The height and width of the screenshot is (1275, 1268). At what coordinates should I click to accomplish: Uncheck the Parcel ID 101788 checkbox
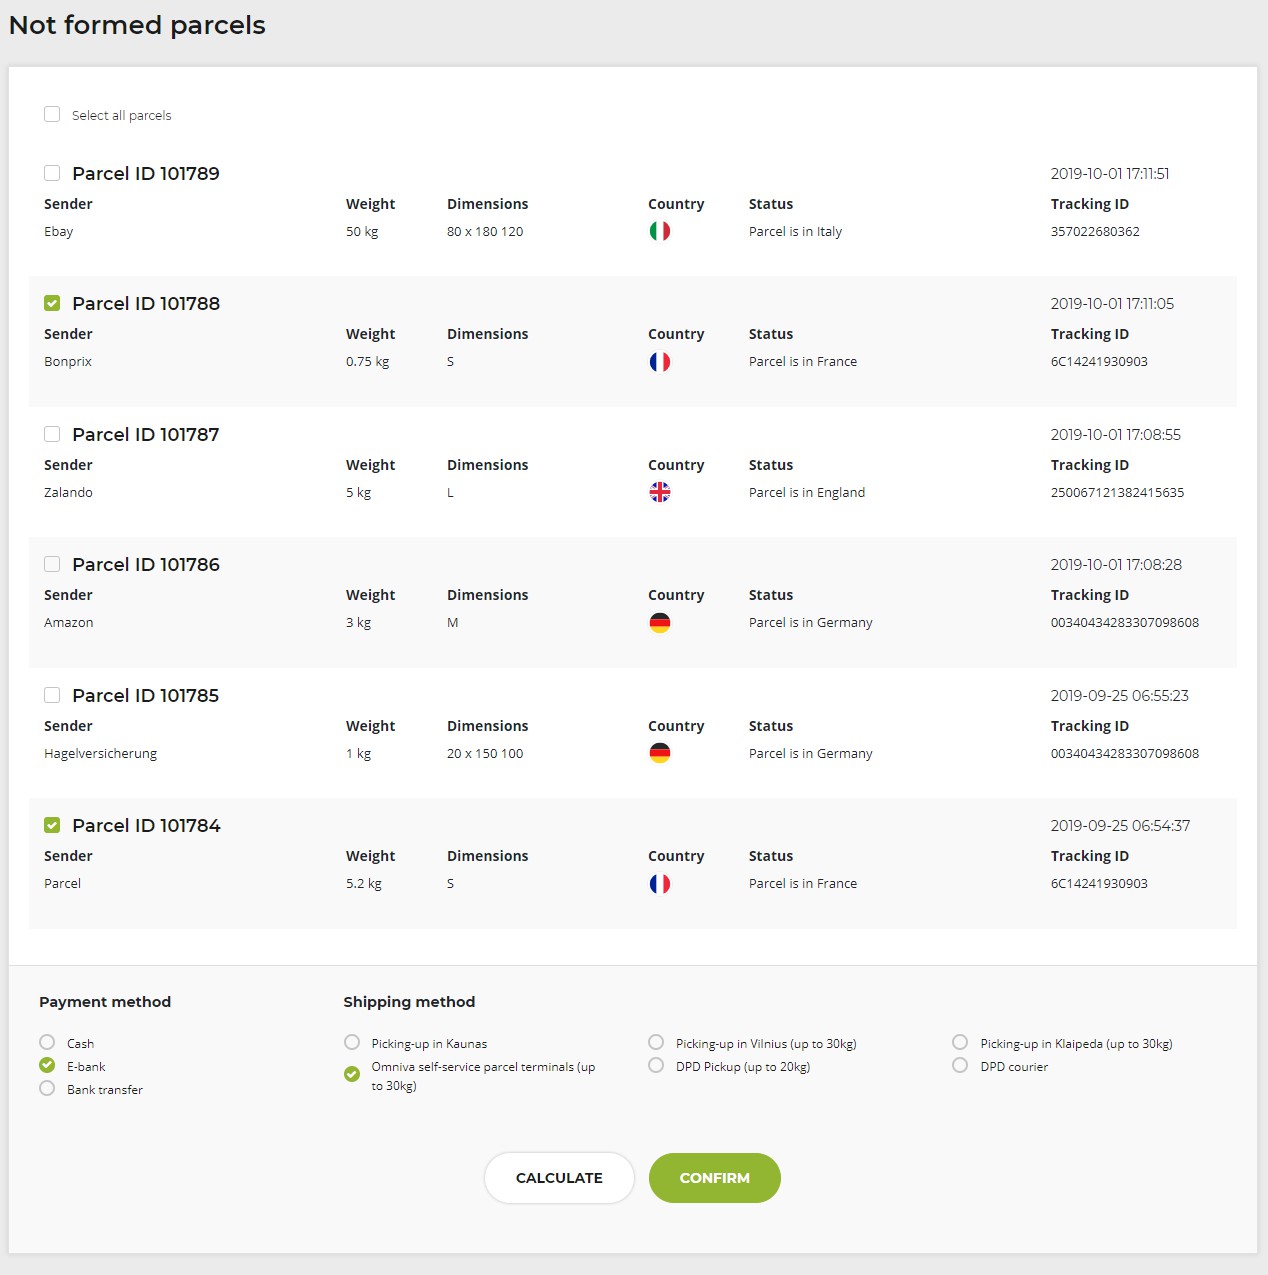[52, 303]
